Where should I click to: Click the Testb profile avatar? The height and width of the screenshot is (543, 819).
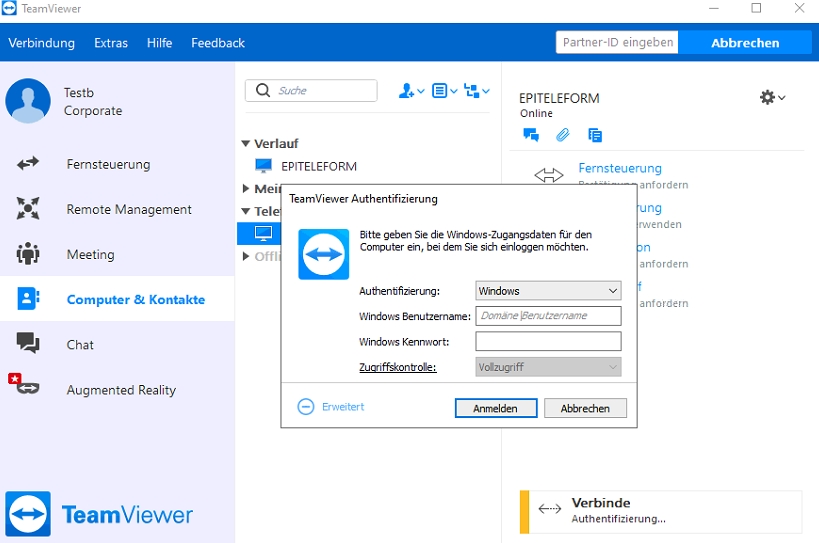(28, 101)
